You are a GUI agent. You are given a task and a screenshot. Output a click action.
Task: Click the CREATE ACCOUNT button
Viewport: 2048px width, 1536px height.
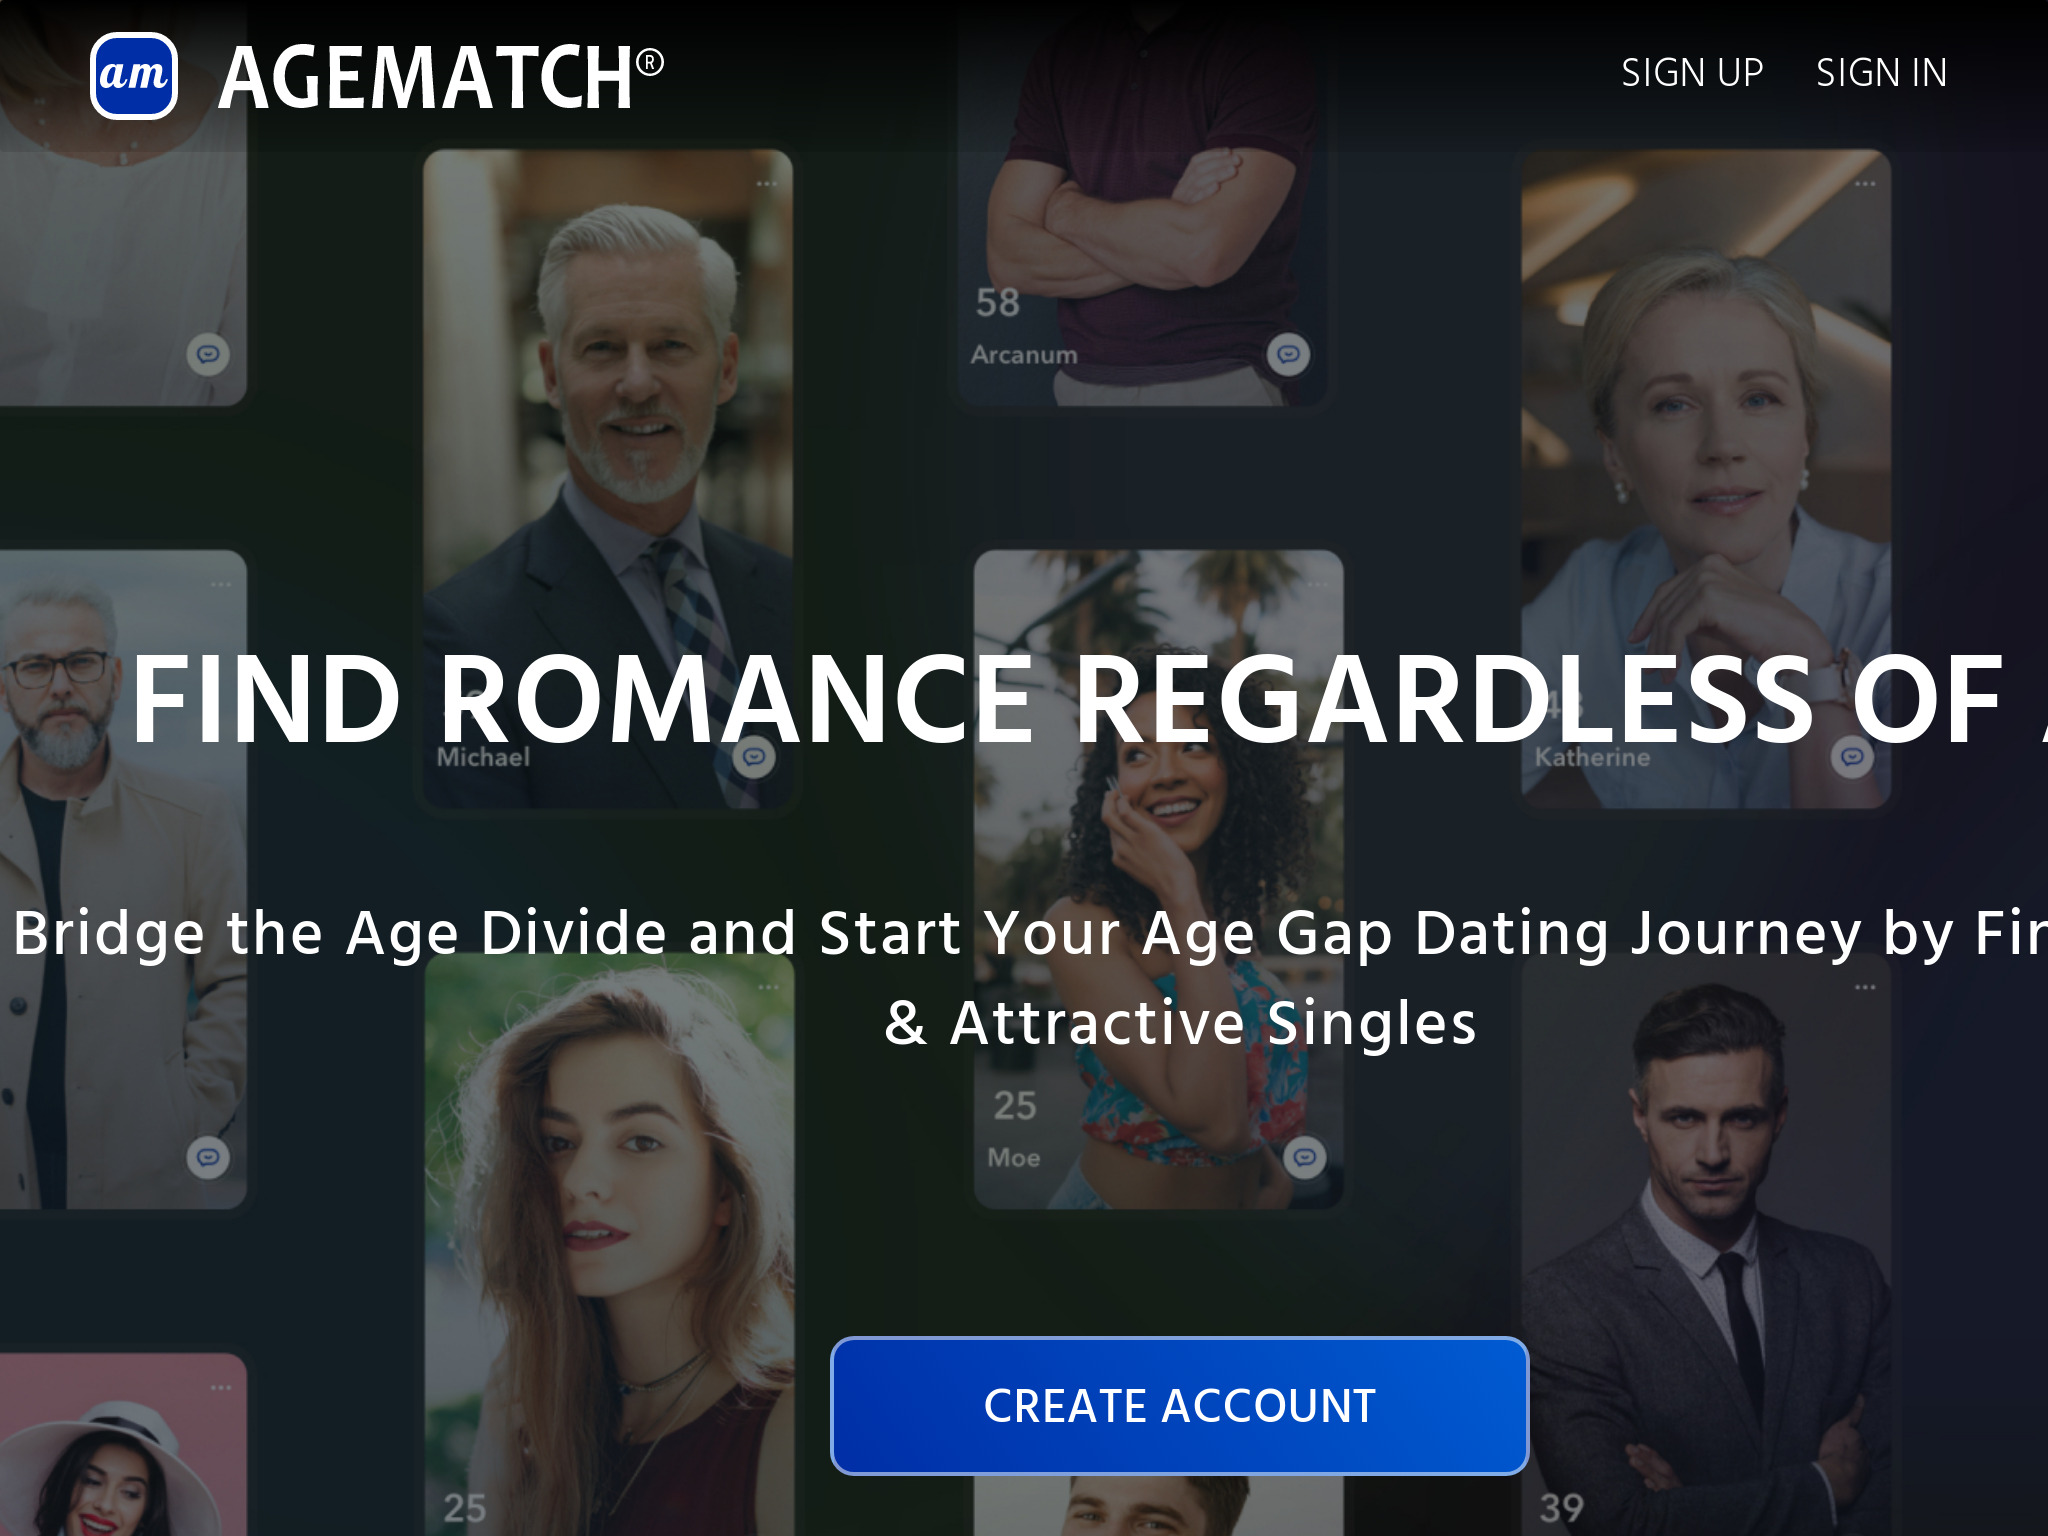coord(1179,1405)
